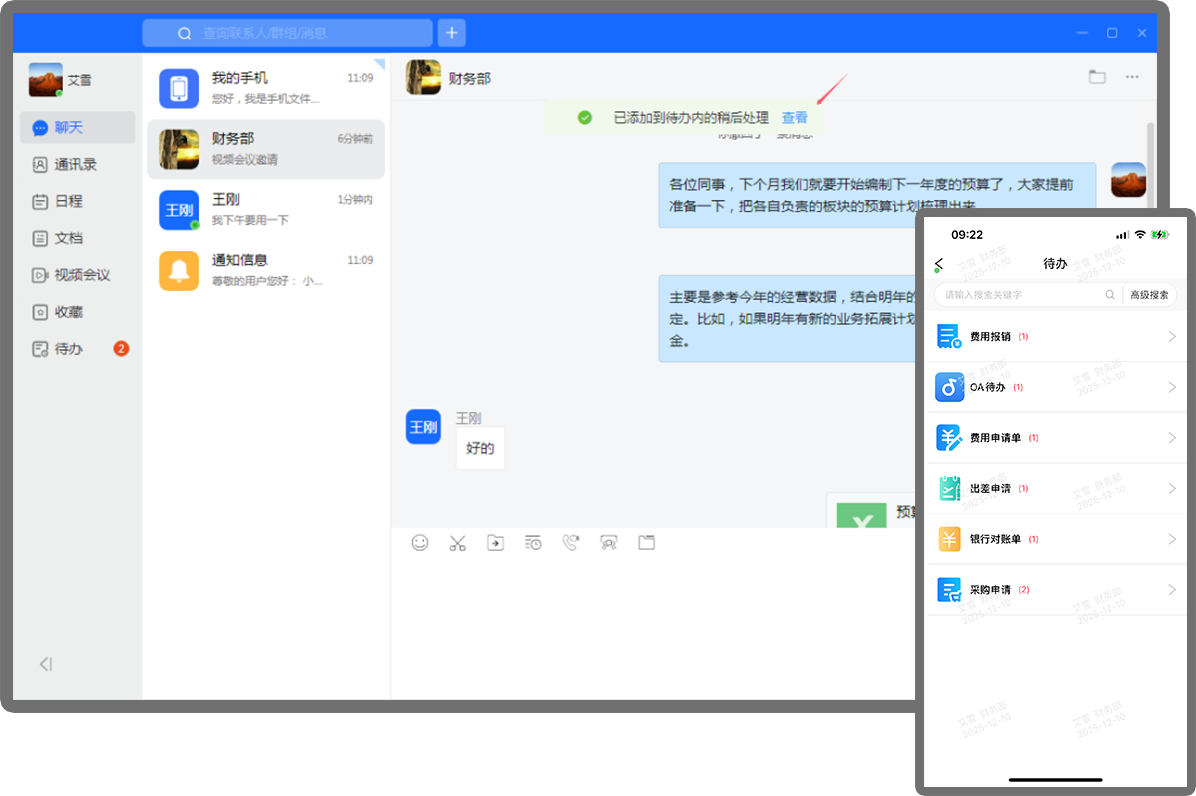Click the last folder icon in message toolbar
This screenshot has height=796, width=1196.
pyautogui.click(x=647, y=543)
